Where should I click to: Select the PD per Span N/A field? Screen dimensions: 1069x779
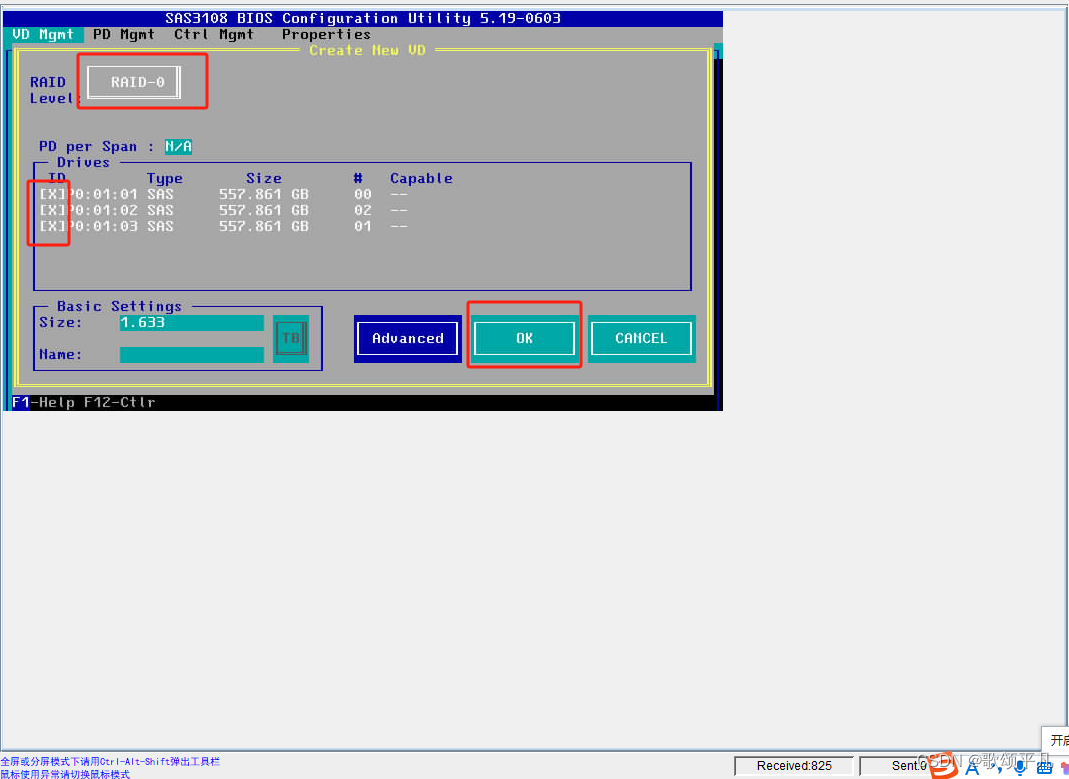pos(179,147)
